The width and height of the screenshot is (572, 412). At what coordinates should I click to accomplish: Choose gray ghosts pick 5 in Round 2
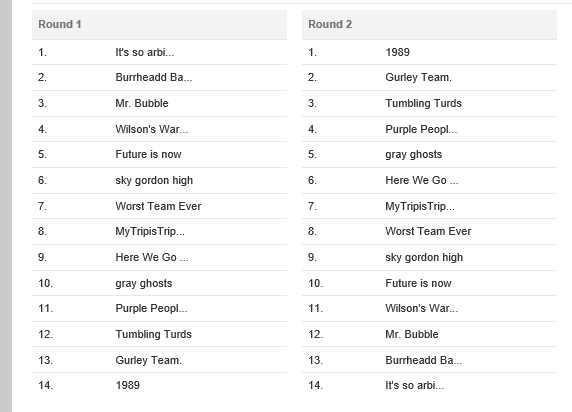(414, 154)
